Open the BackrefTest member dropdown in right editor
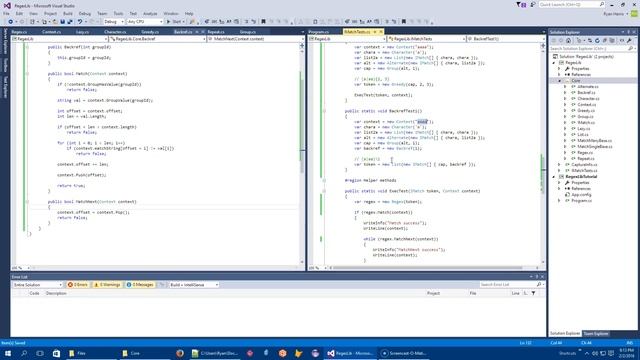 coord(505,39)
